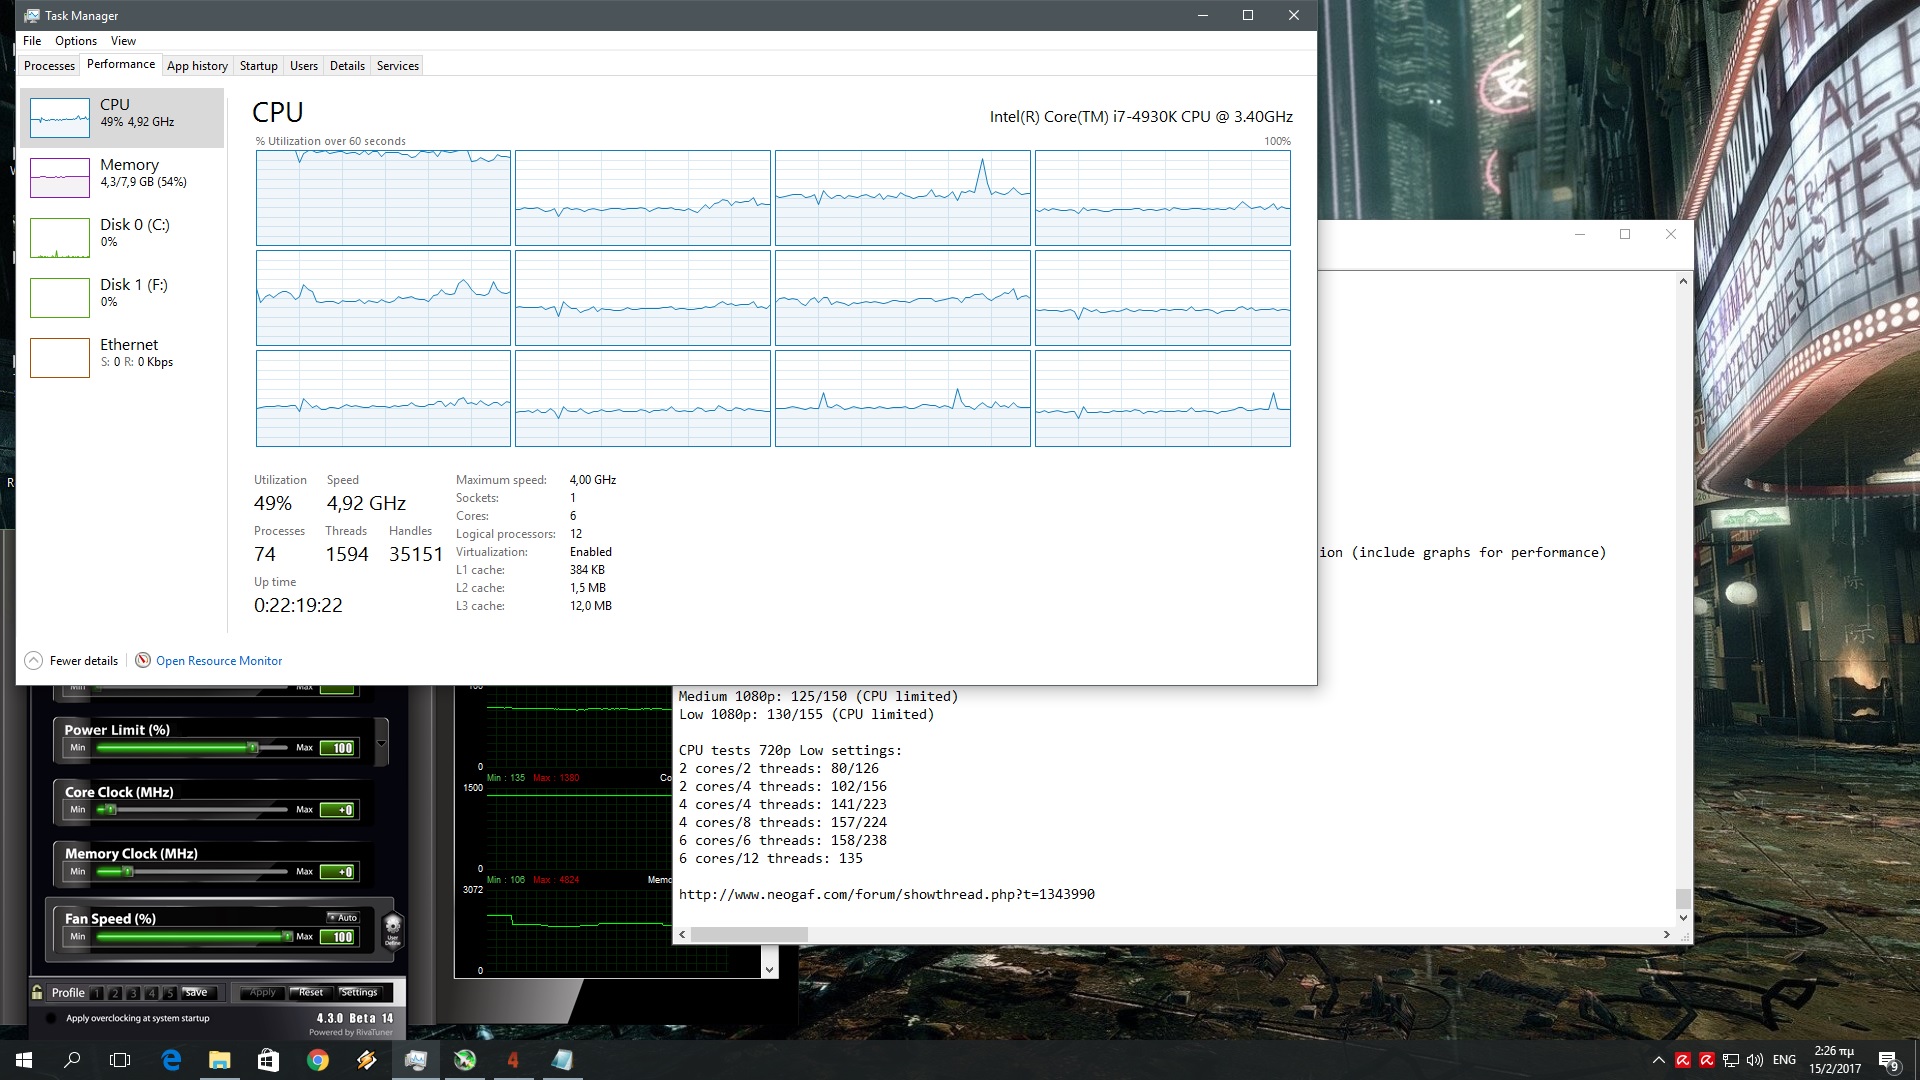Viewport: 1920px width, 1080px height.
Task: Click the Core Clock slider handle
Action: (x=110, y=810)
